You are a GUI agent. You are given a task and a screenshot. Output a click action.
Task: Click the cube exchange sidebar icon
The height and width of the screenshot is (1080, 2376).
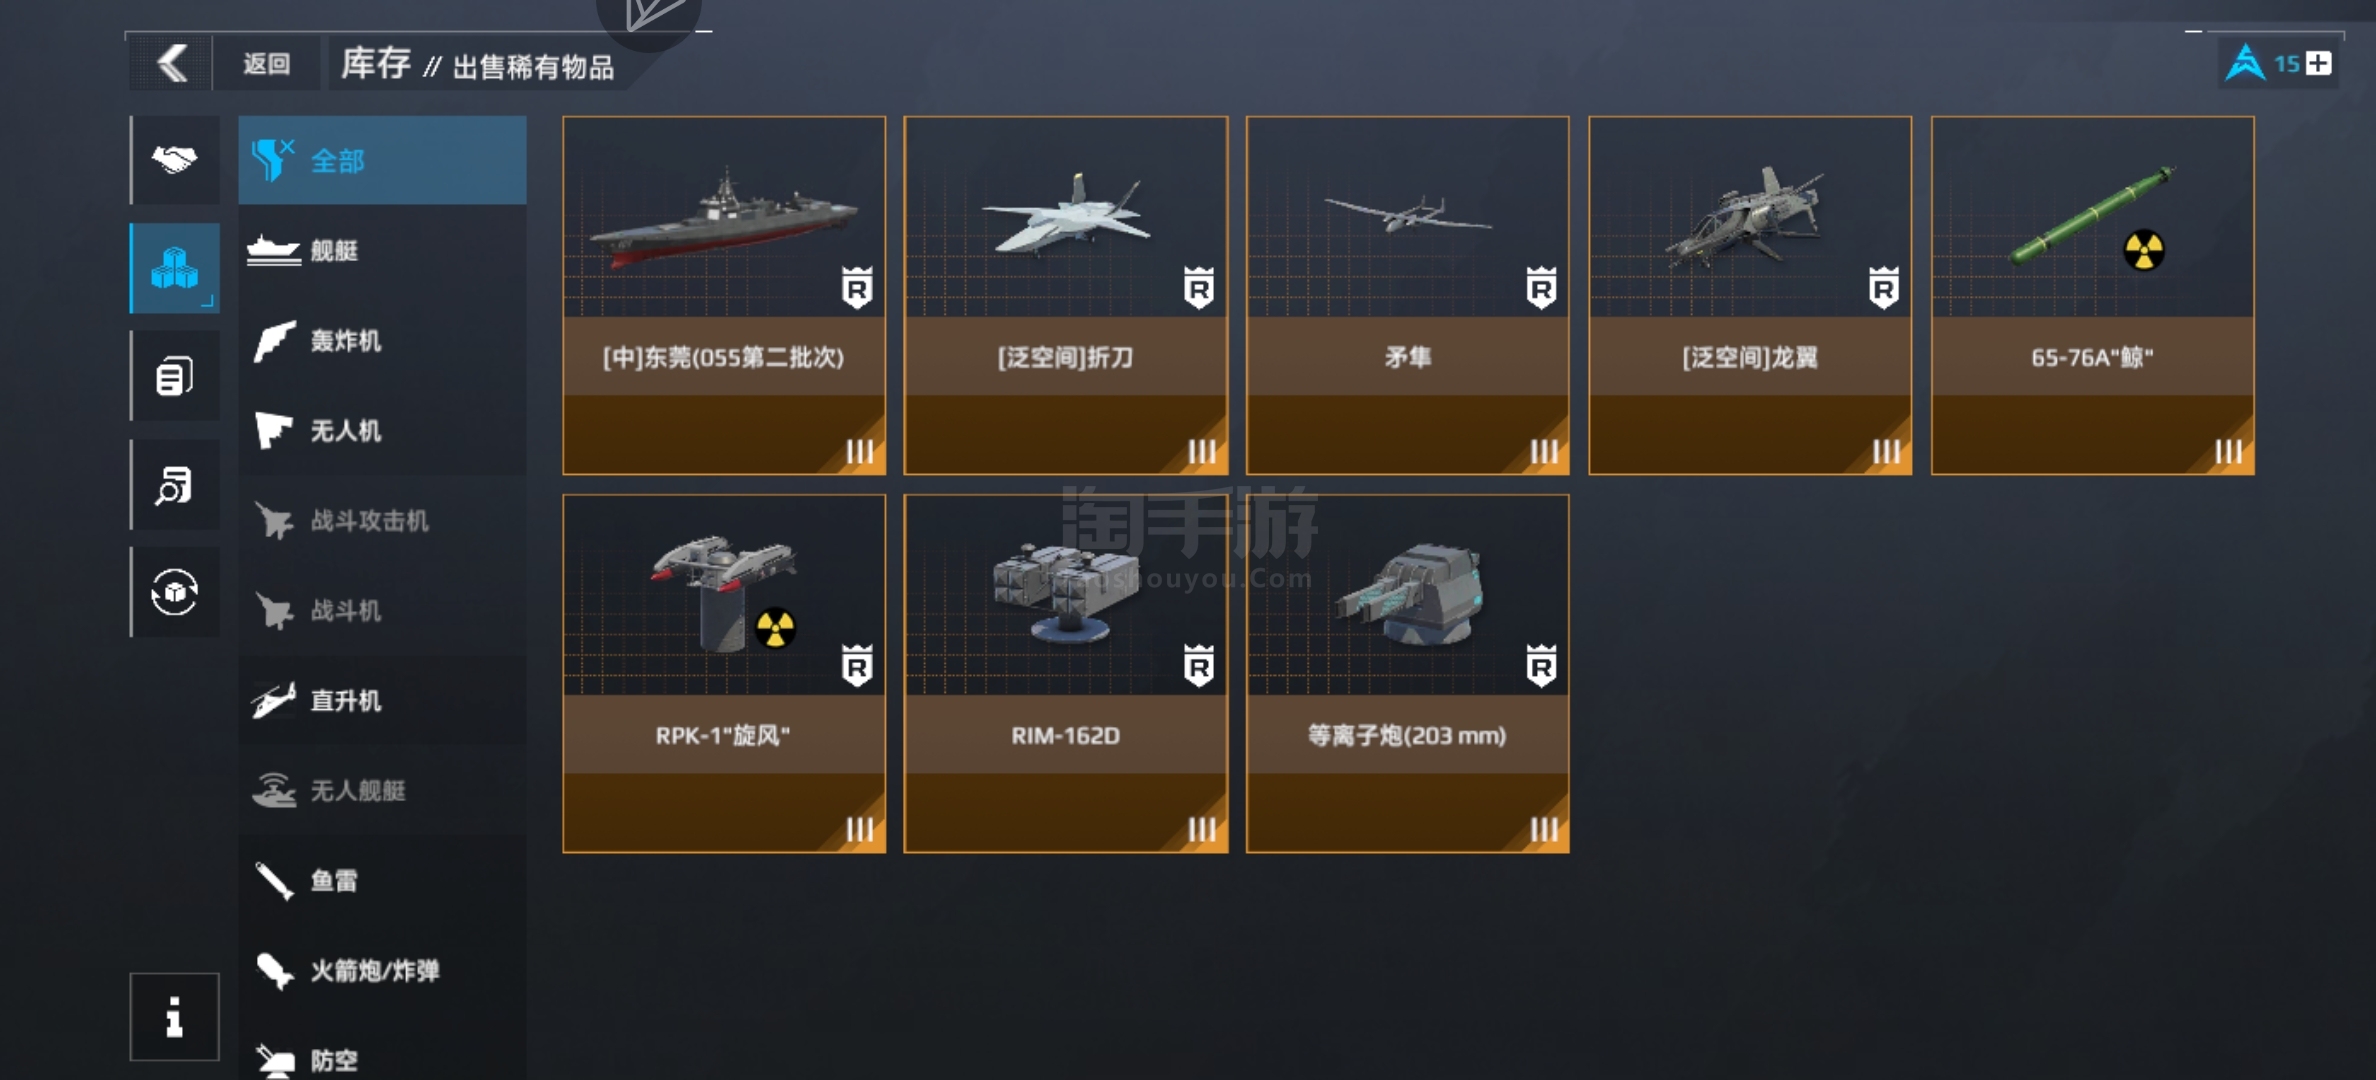175,592
